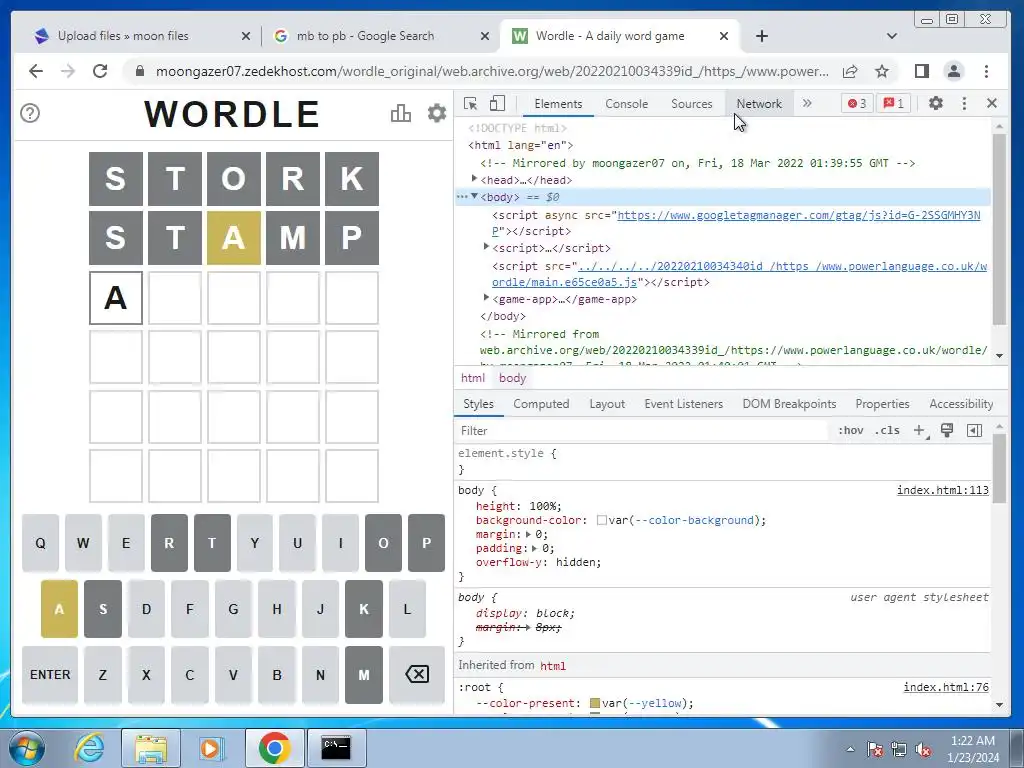The width and height of the screenshot is (1024, 768).
Task: Share this page icon in address bar
Action: (x=850, y=71)
